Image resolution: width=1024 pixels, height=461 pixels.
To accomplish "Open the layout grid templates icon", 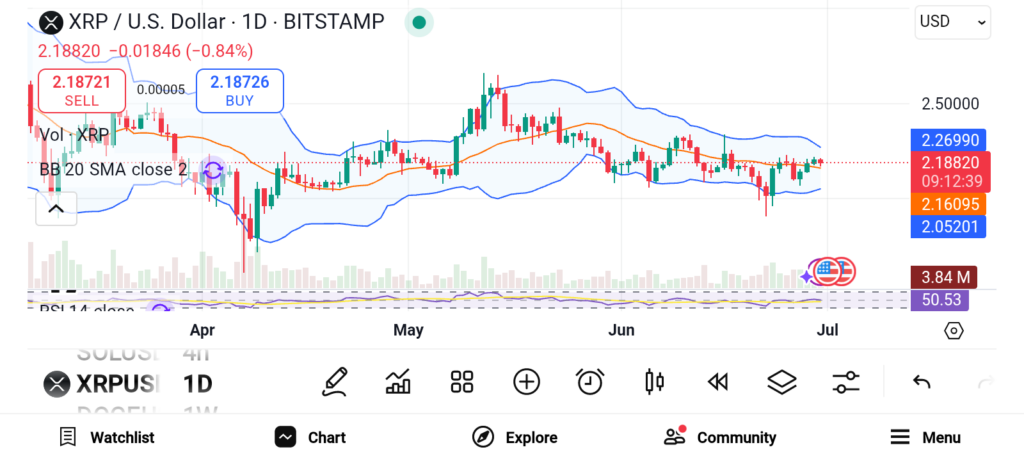I will (x=461, y=381).
